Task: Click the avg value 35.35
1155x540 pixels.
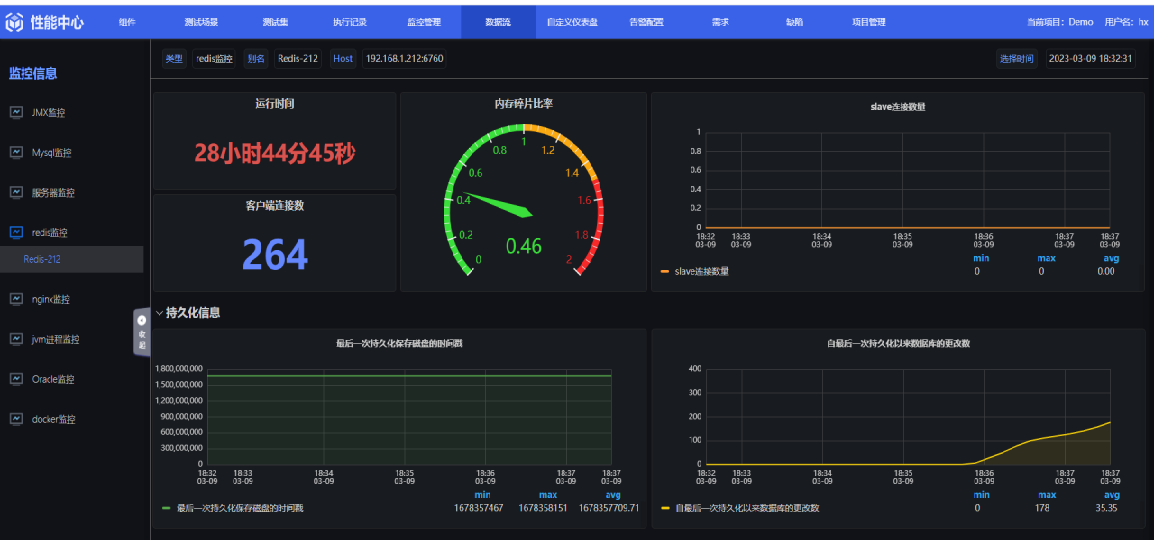Action: 1106,508
